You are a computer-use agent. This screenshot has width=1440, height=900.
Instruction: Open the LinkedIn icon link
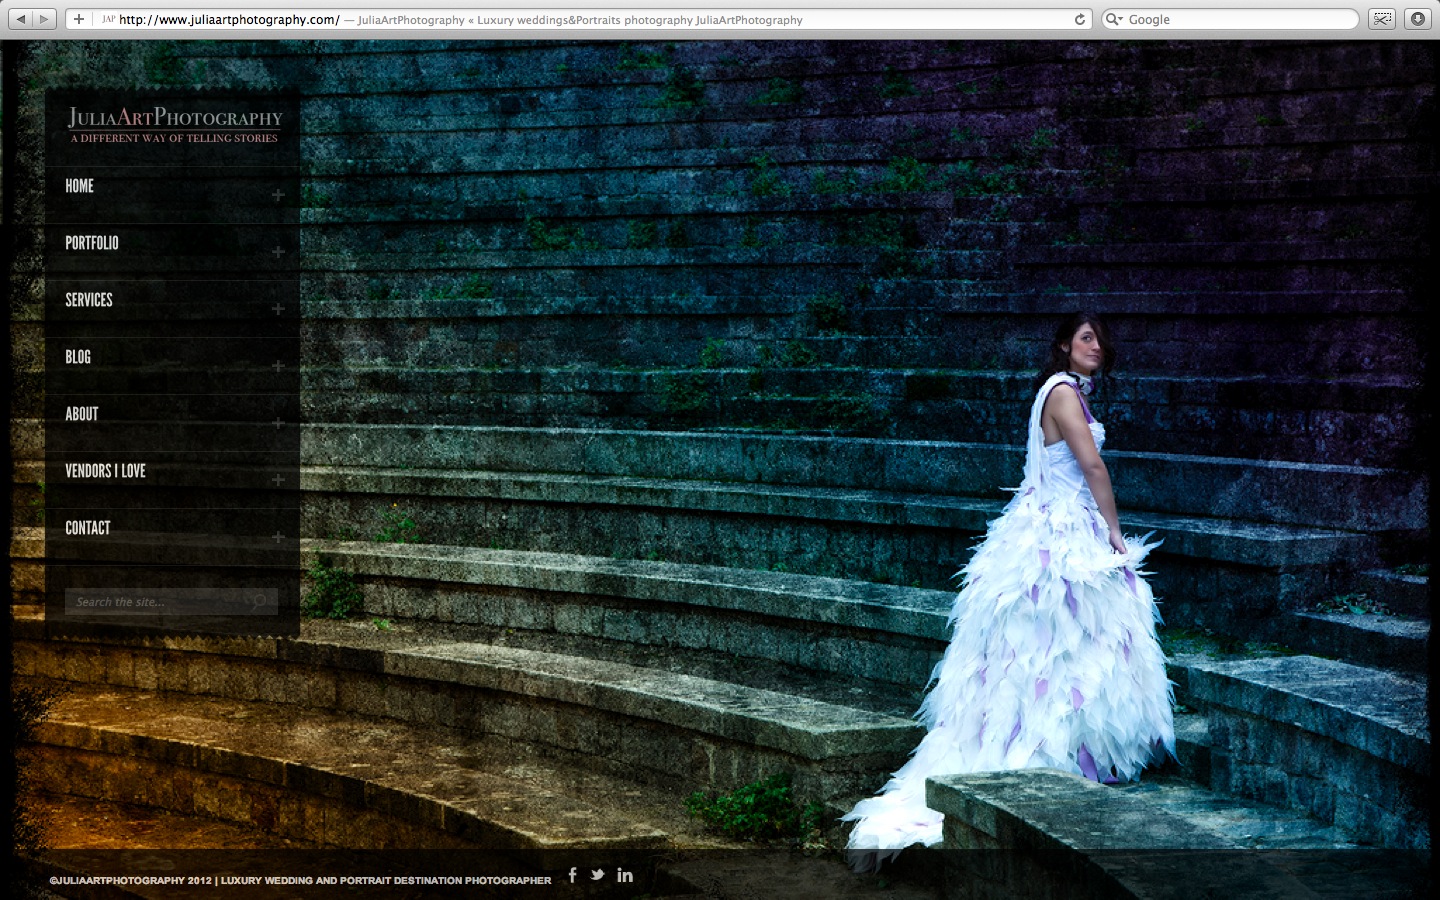(x=625, y=875)
